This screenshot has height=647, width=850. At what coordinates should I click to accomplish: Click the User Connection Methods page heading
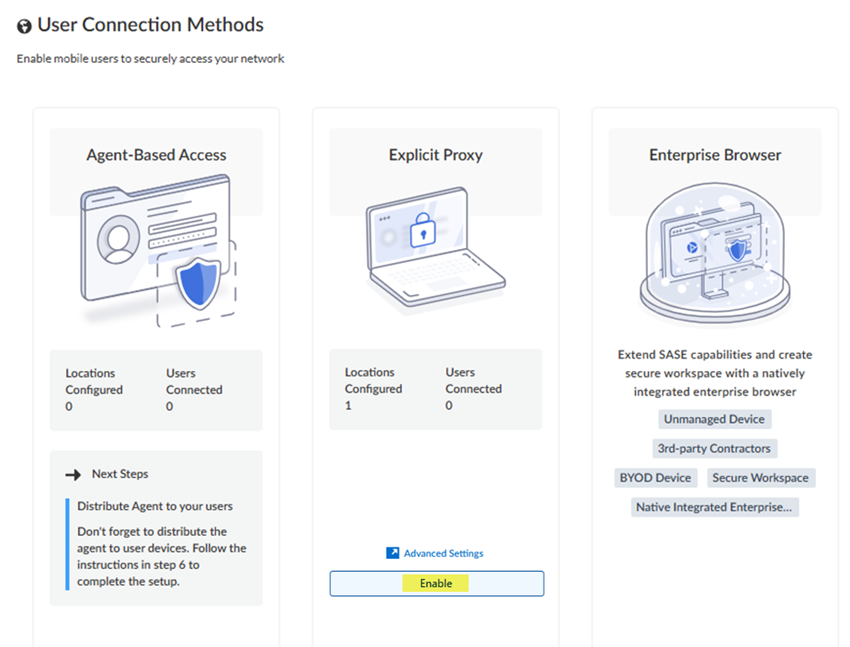(x=150, y=25)
